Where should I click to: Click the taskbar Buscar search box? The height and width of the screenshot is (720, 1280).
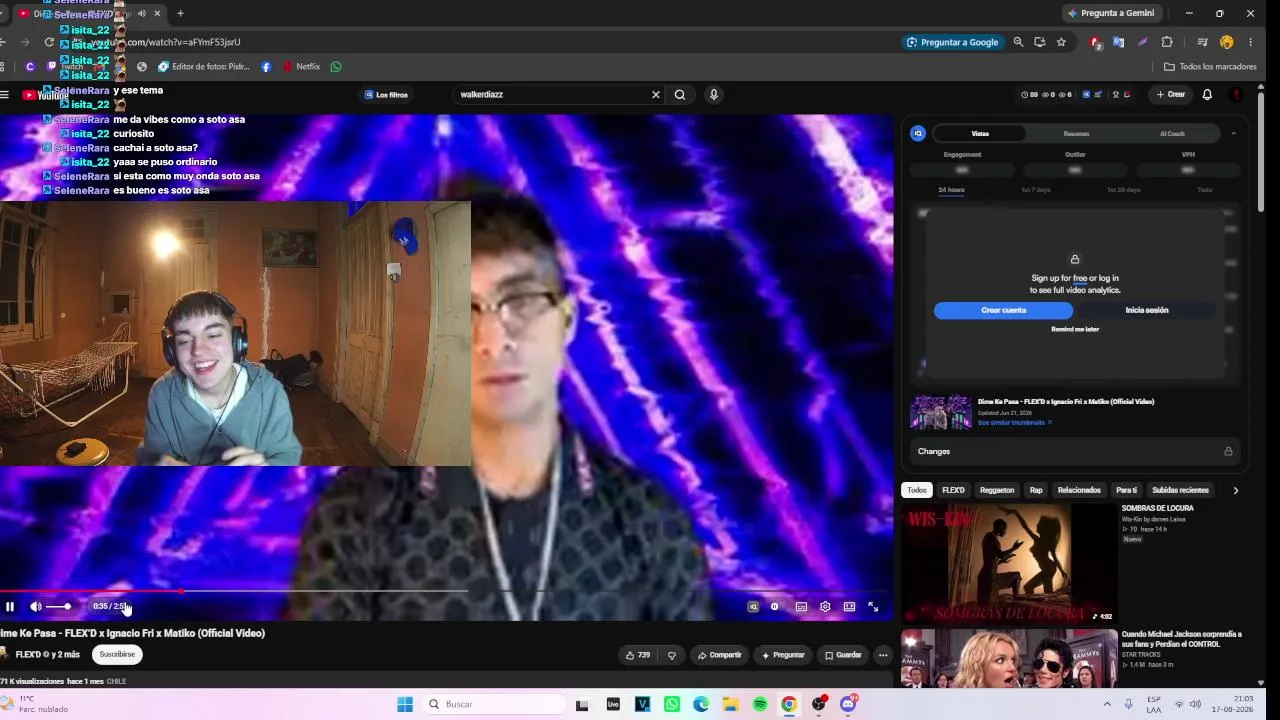[495, 705]
